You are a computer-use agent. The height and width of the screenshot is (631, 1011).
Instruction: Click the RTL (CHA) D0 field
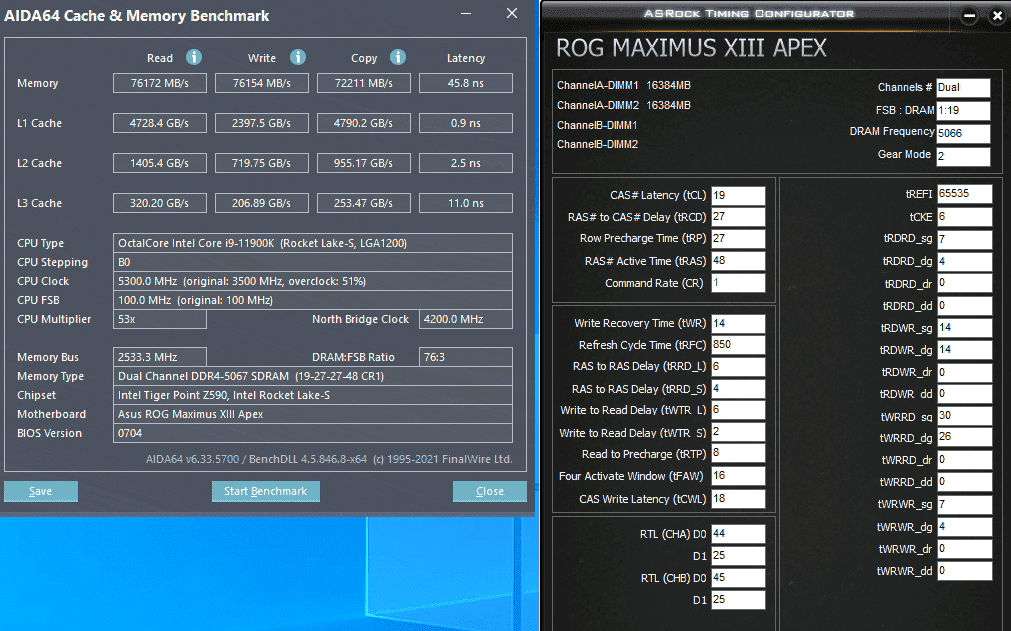(x=738, y=534)
